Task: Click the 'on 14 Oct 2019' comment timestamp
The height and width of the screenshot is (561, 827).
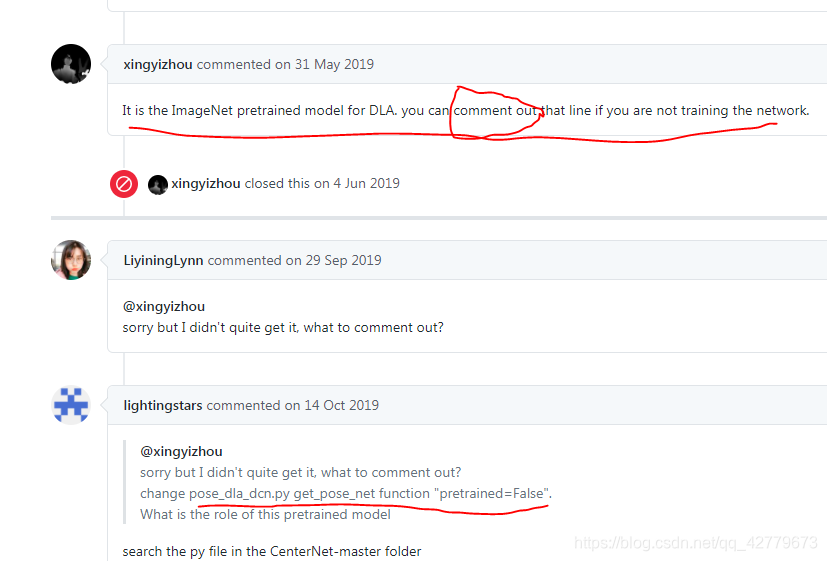Action: click(332, 405)
